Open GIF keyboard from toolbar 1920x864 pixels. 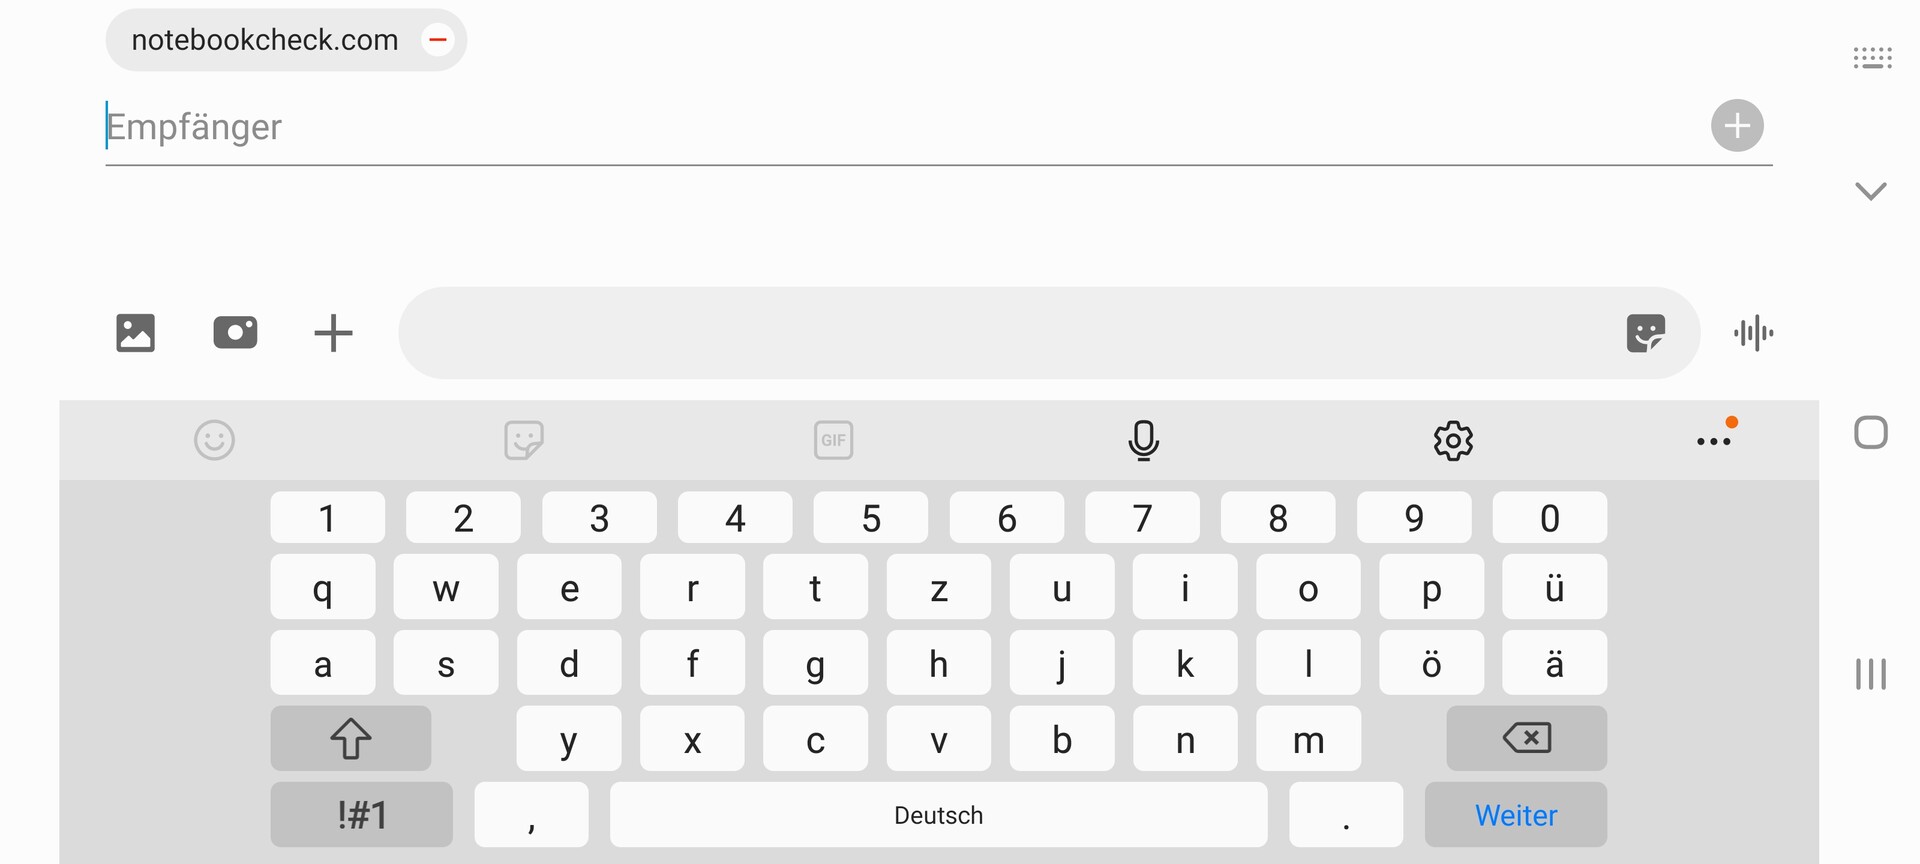click(833, 440)
